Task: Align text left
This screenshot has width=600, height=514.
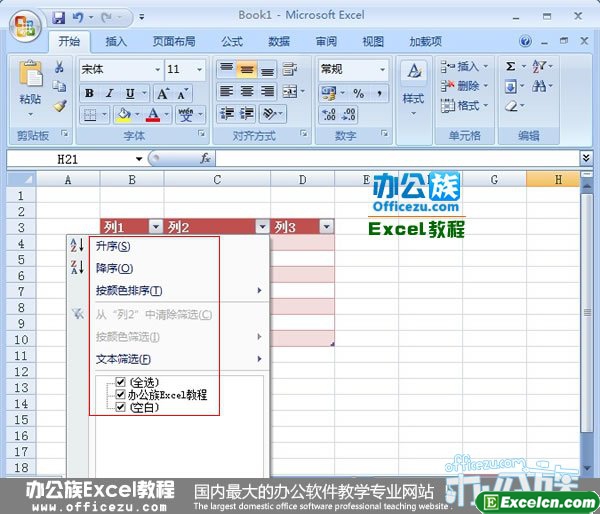Action: [x=226, y=91]
